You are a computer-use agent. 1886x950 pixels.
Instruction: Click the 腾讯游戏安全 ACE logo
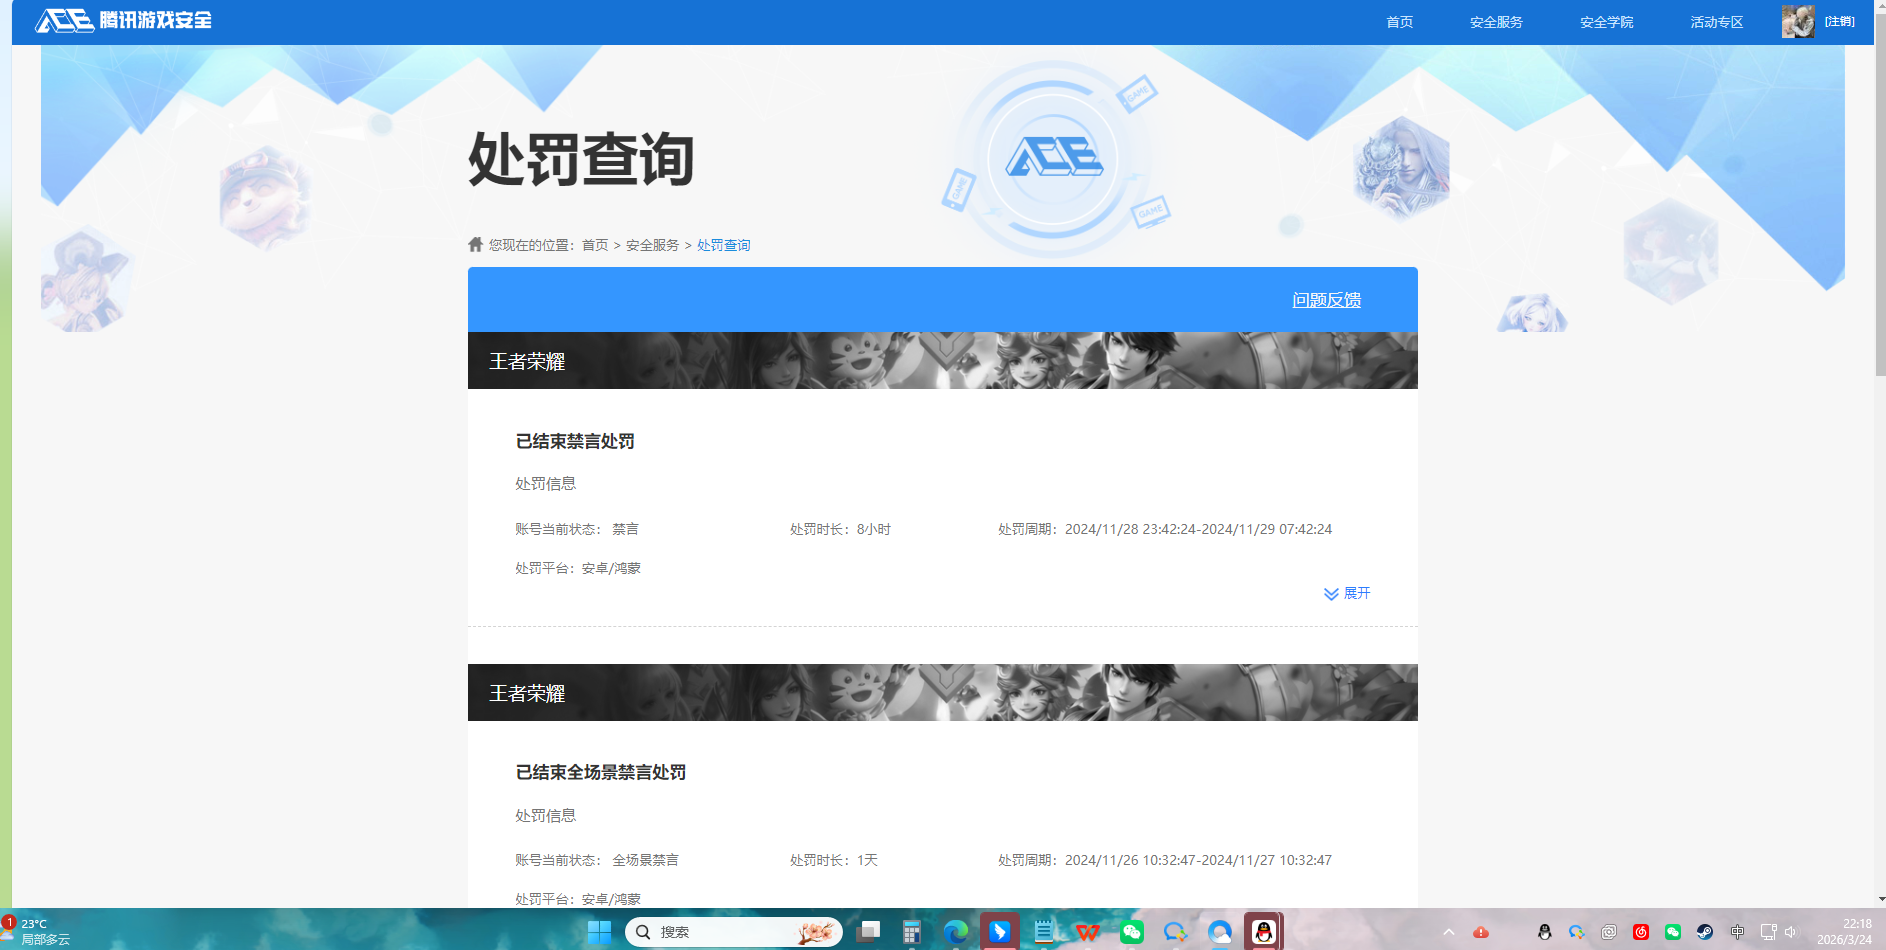[125, 20]
